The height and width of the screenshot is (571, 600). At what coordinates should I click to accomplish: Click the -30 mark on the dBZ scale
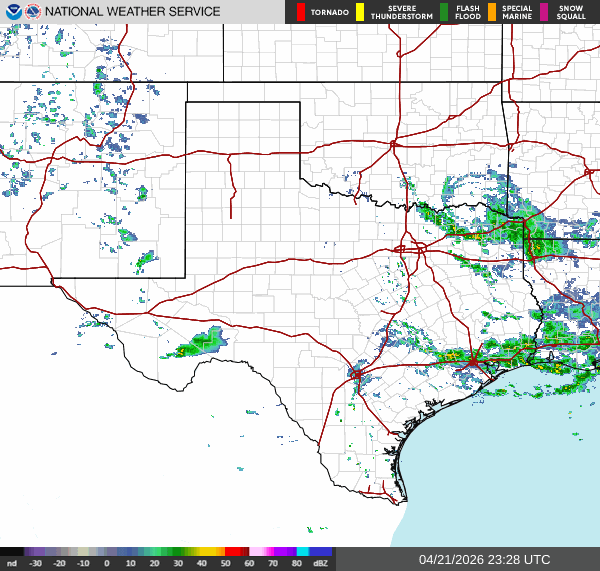pos(35,564)
